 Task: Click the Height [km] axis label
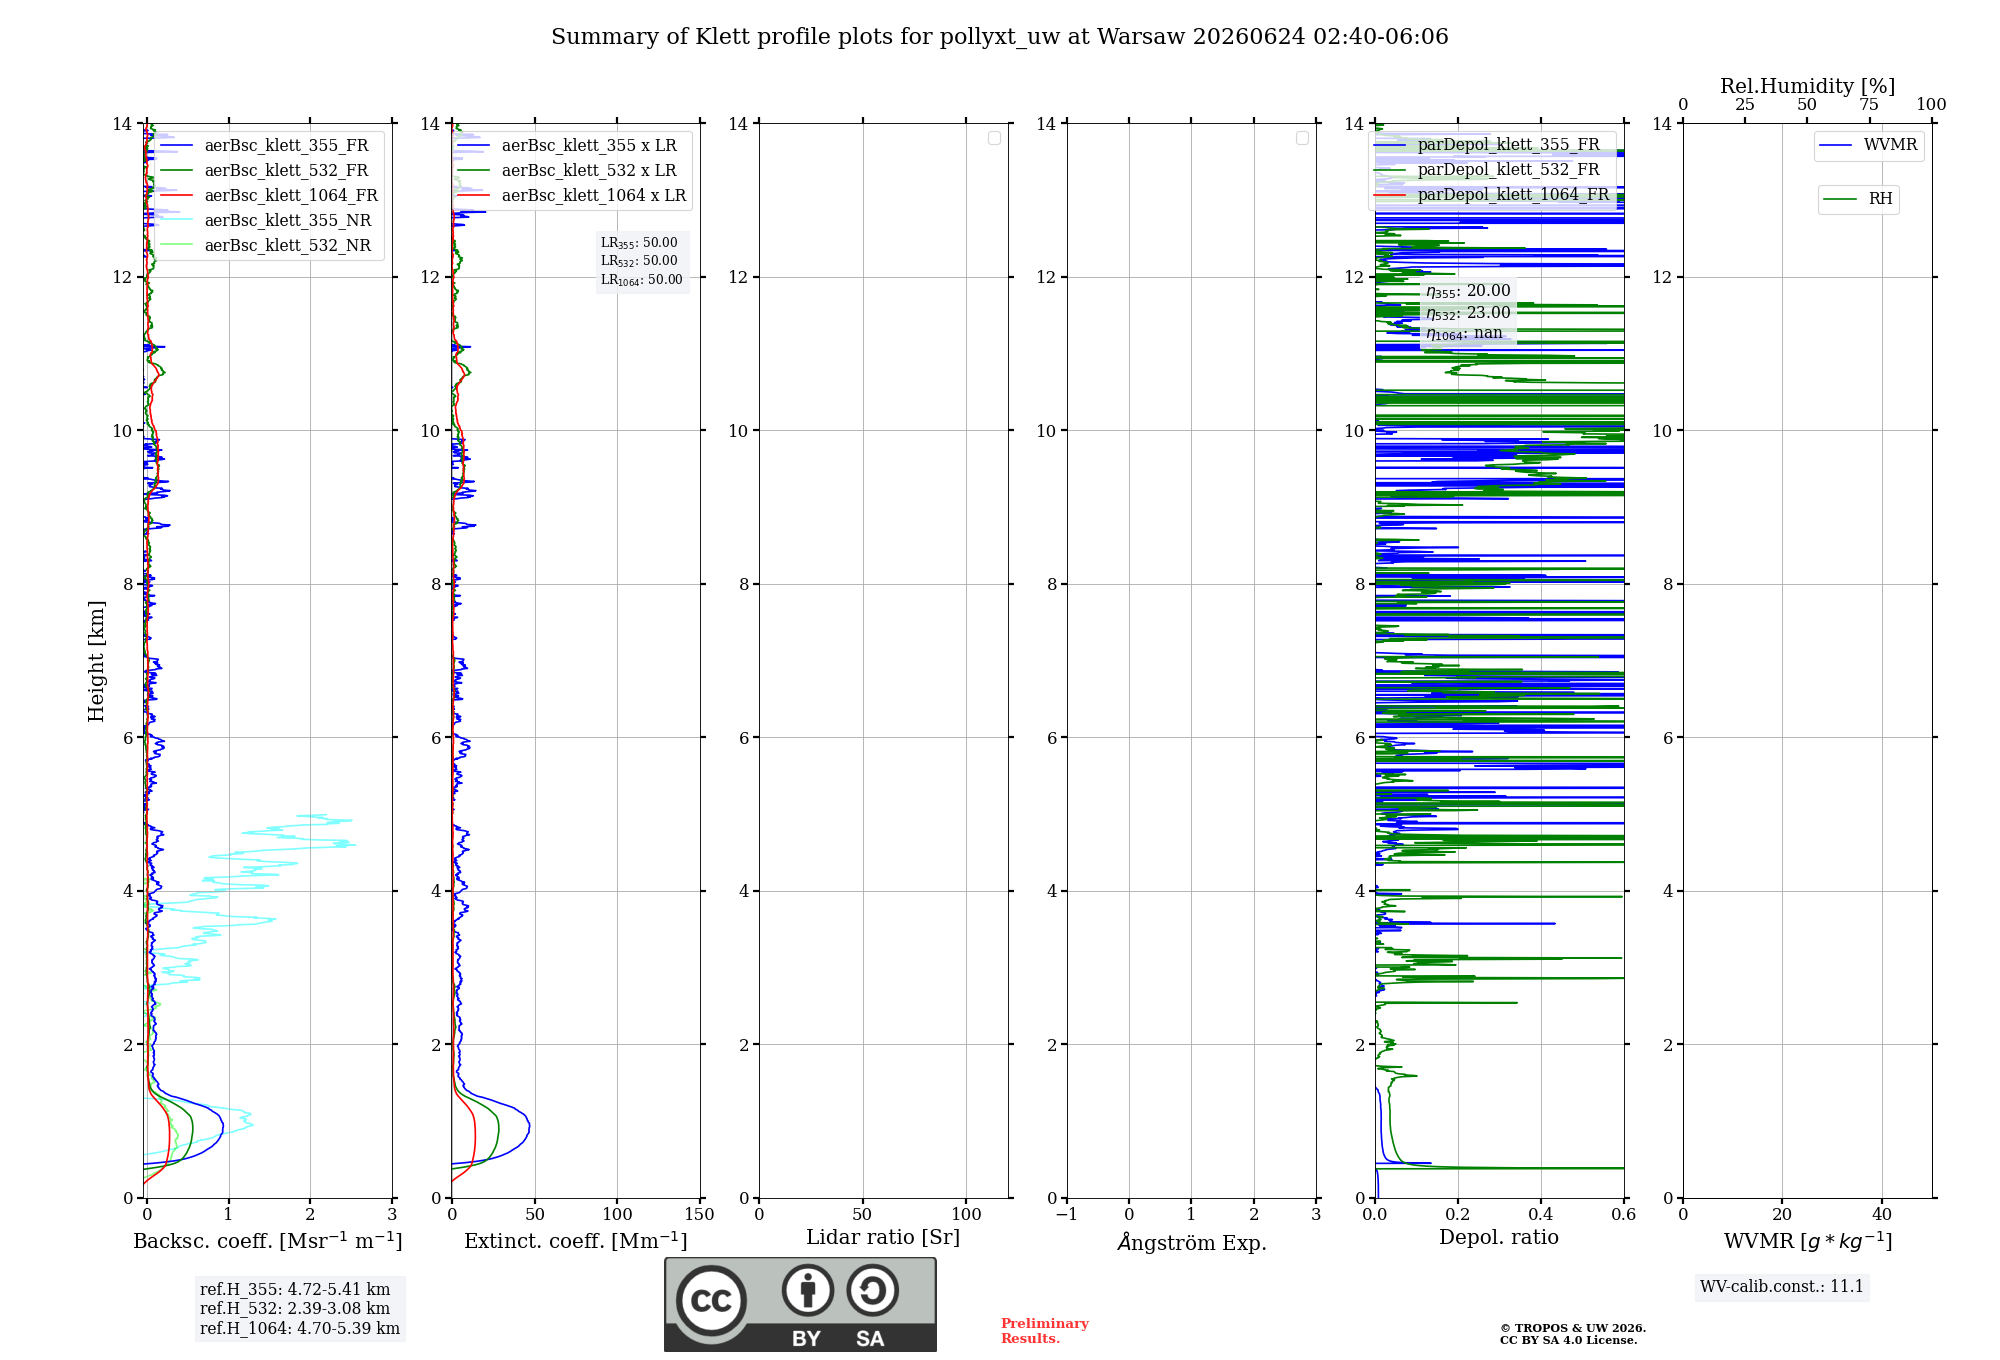pos(96,661)
